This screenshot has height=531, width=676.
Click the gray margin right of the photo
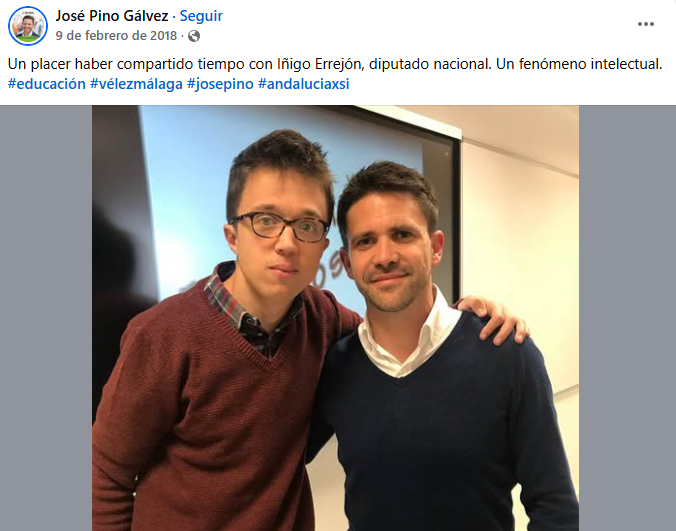pyautogui.click(x=627, y=318)
